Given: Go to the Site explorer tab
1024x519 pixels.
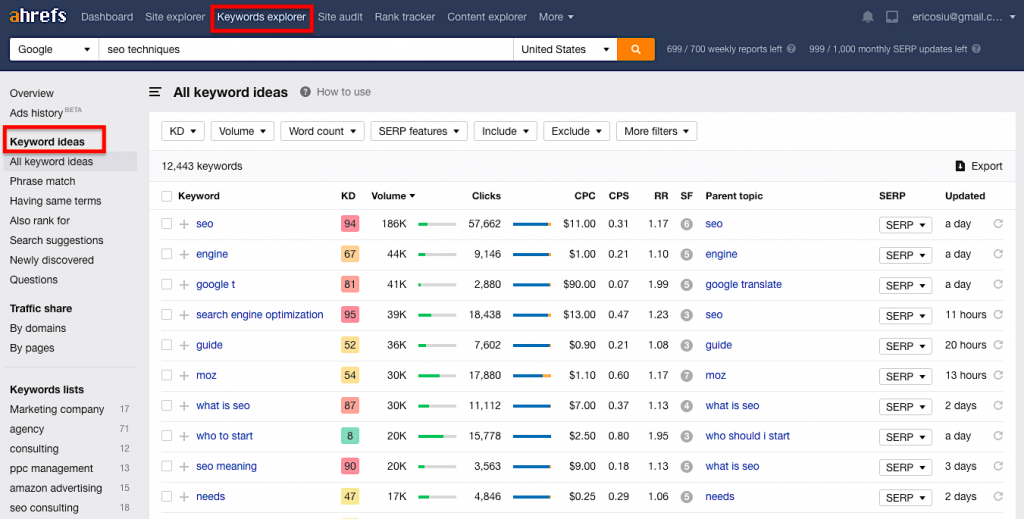Looking at the screenshot, I should pyautogui.click(x=174, y=17).
